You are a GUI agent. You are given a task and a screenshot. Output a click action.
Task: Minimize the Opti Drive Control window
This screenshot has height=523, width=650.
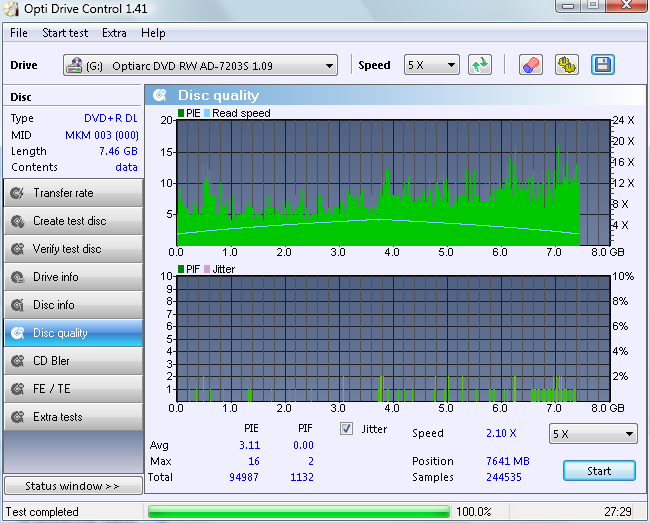[568, 5]
